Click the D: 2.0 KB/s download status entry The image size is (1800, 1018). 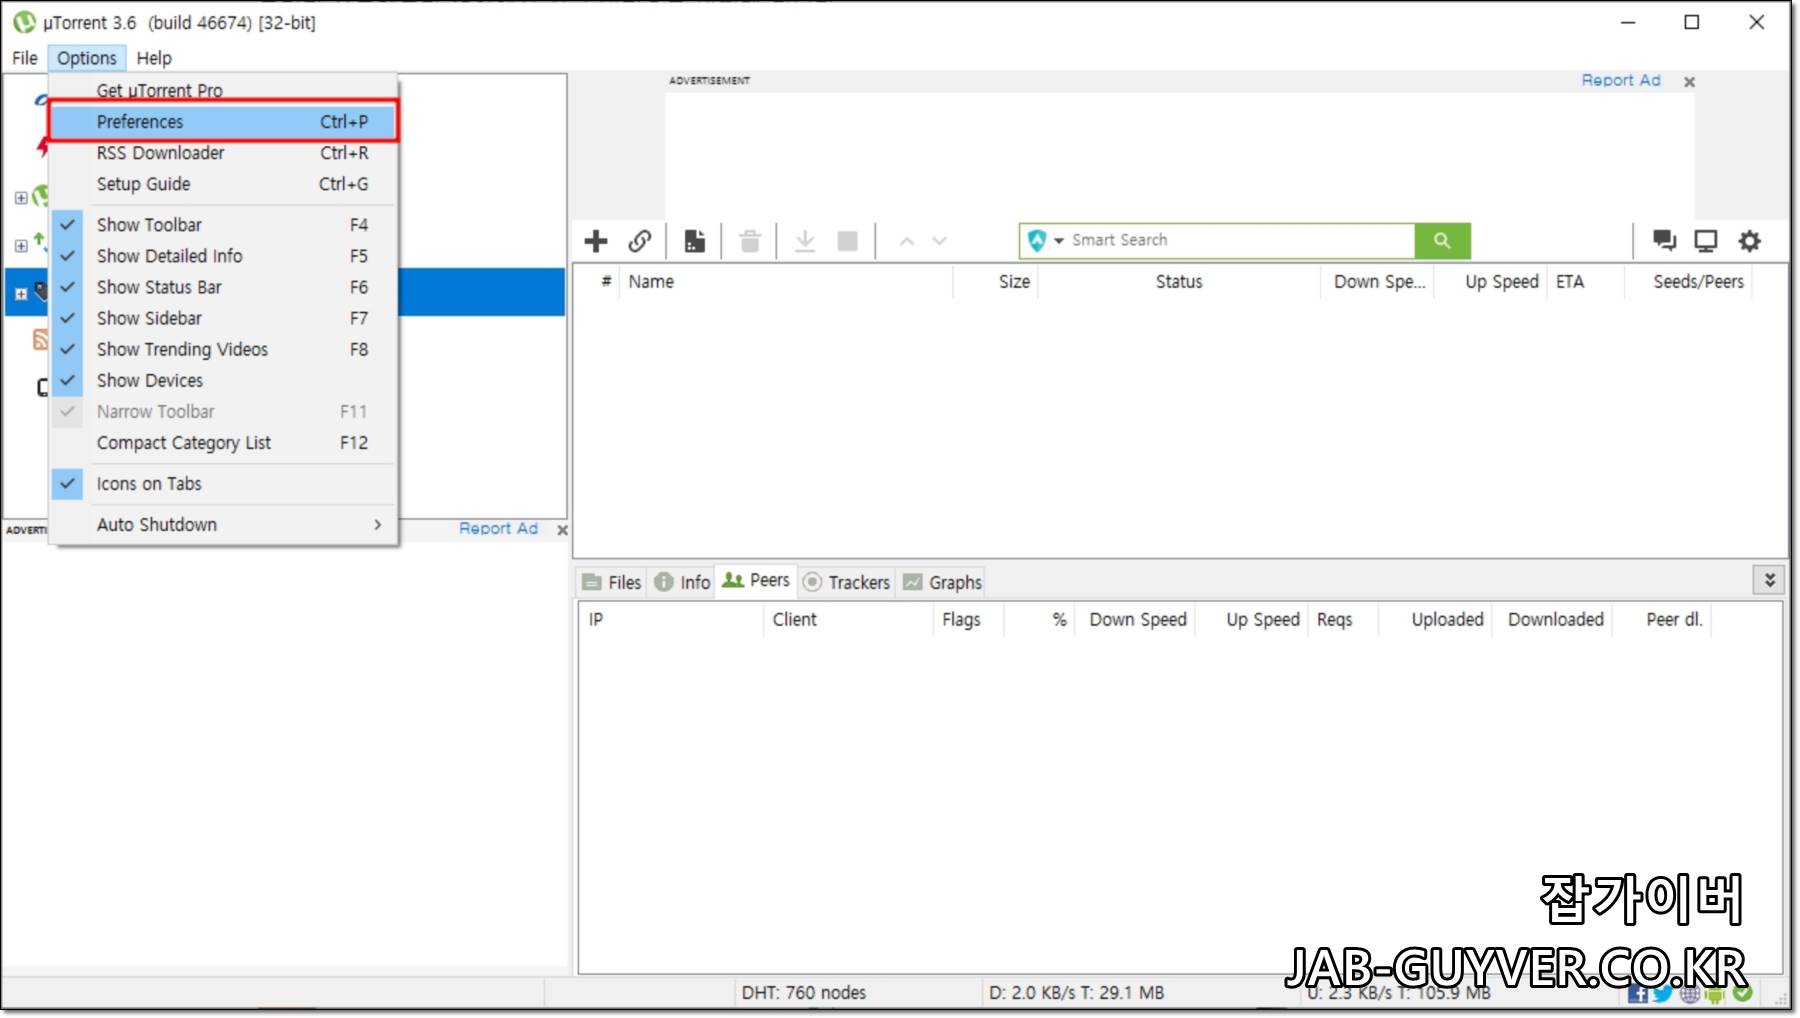(x=1076, y=993)
